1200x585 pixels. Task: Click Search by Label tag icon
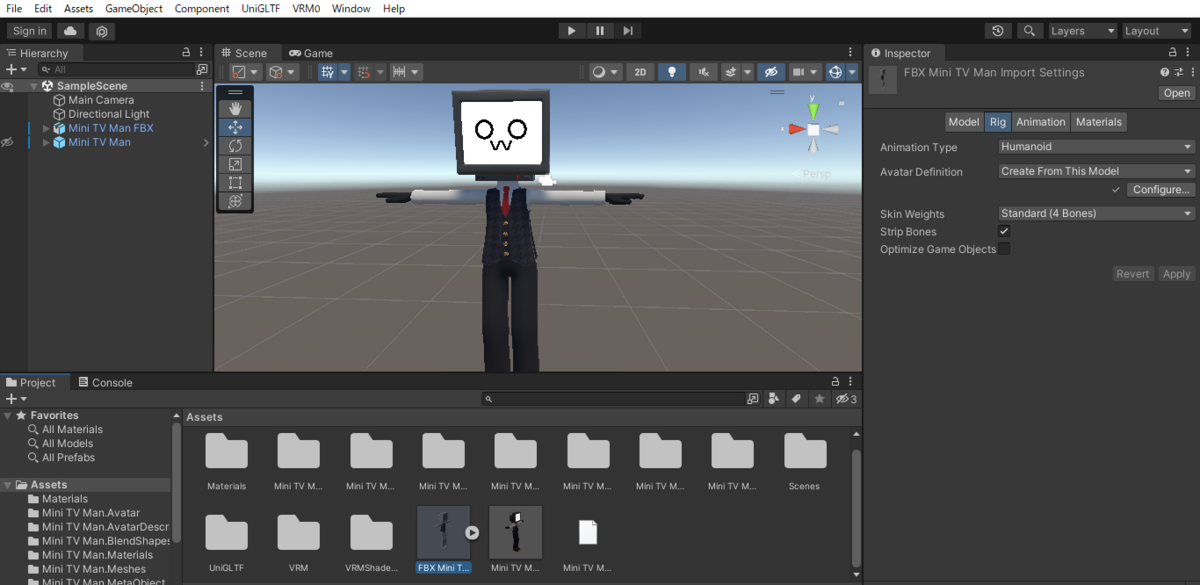(797, 399)
